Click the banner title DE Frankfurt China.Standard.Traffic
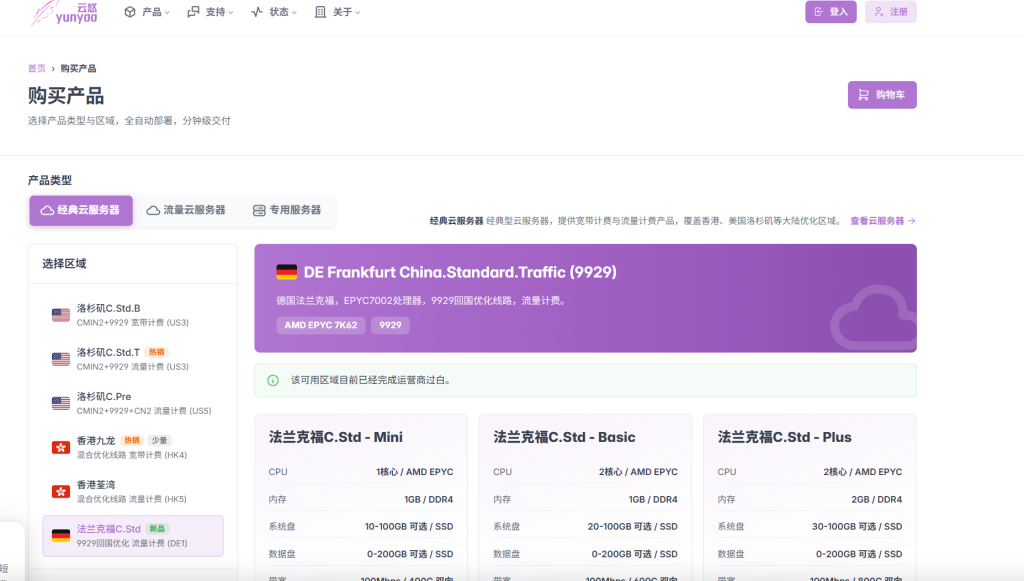1024x581 pixels. click(460, 272)
